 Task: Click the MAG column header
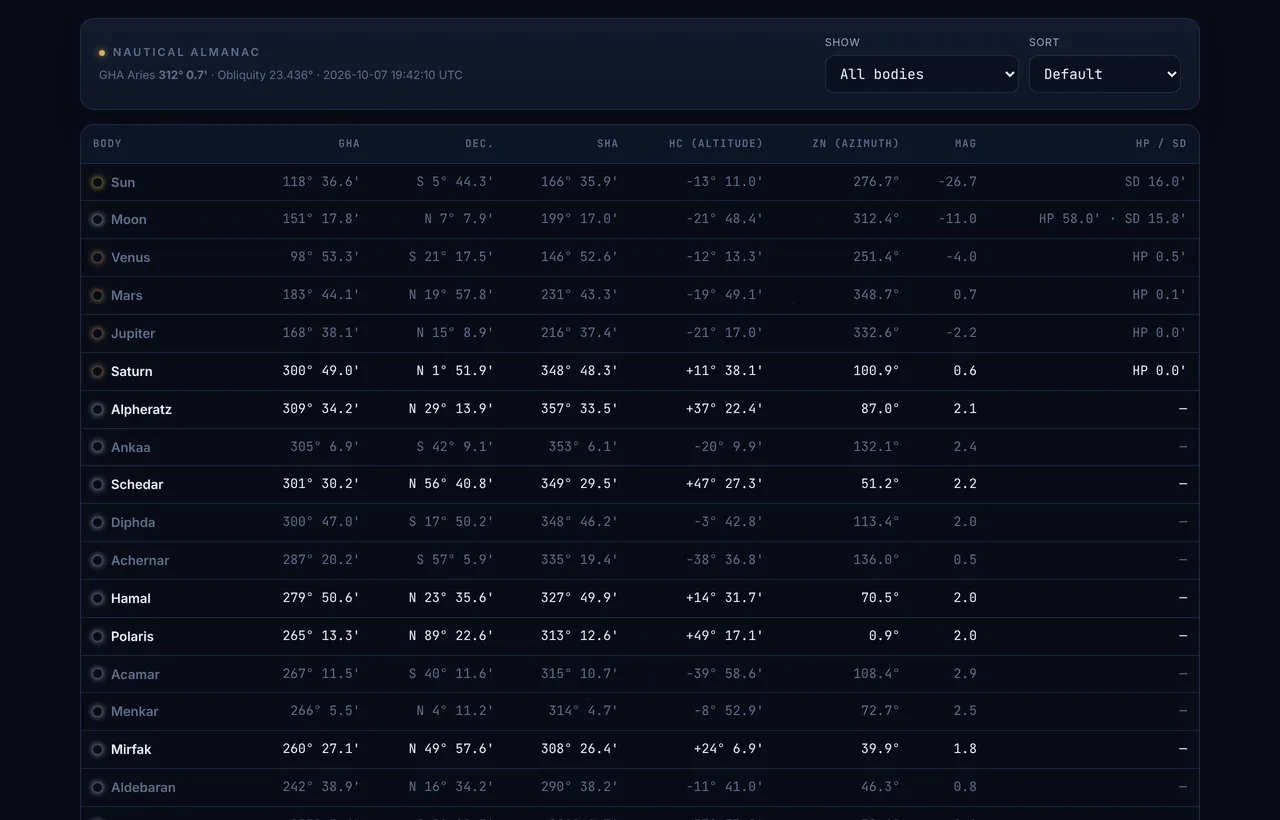coord(966,144)
